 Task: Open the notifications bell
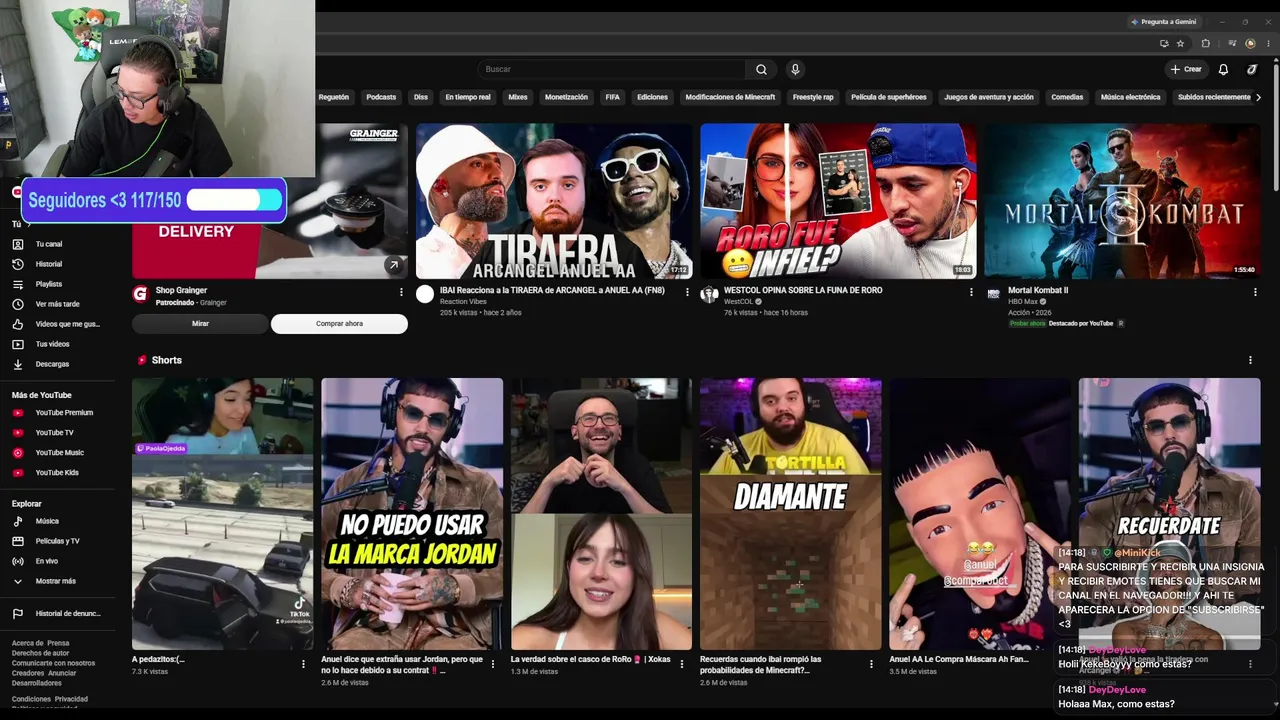click(x=1223, y=69)
